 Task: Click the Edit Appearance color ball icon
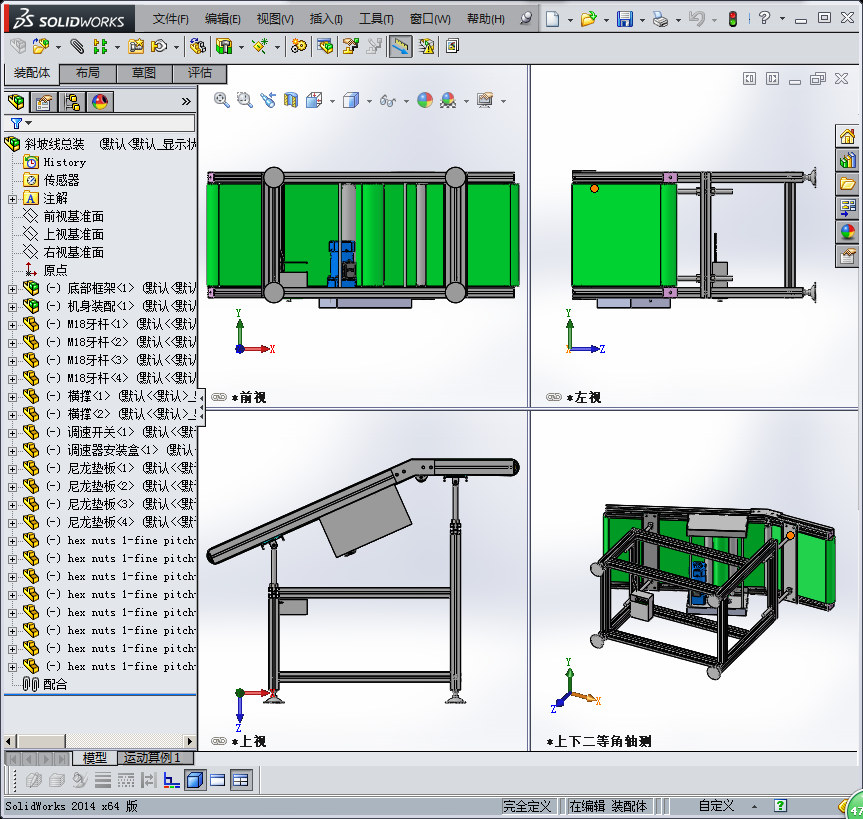point(425,100)
